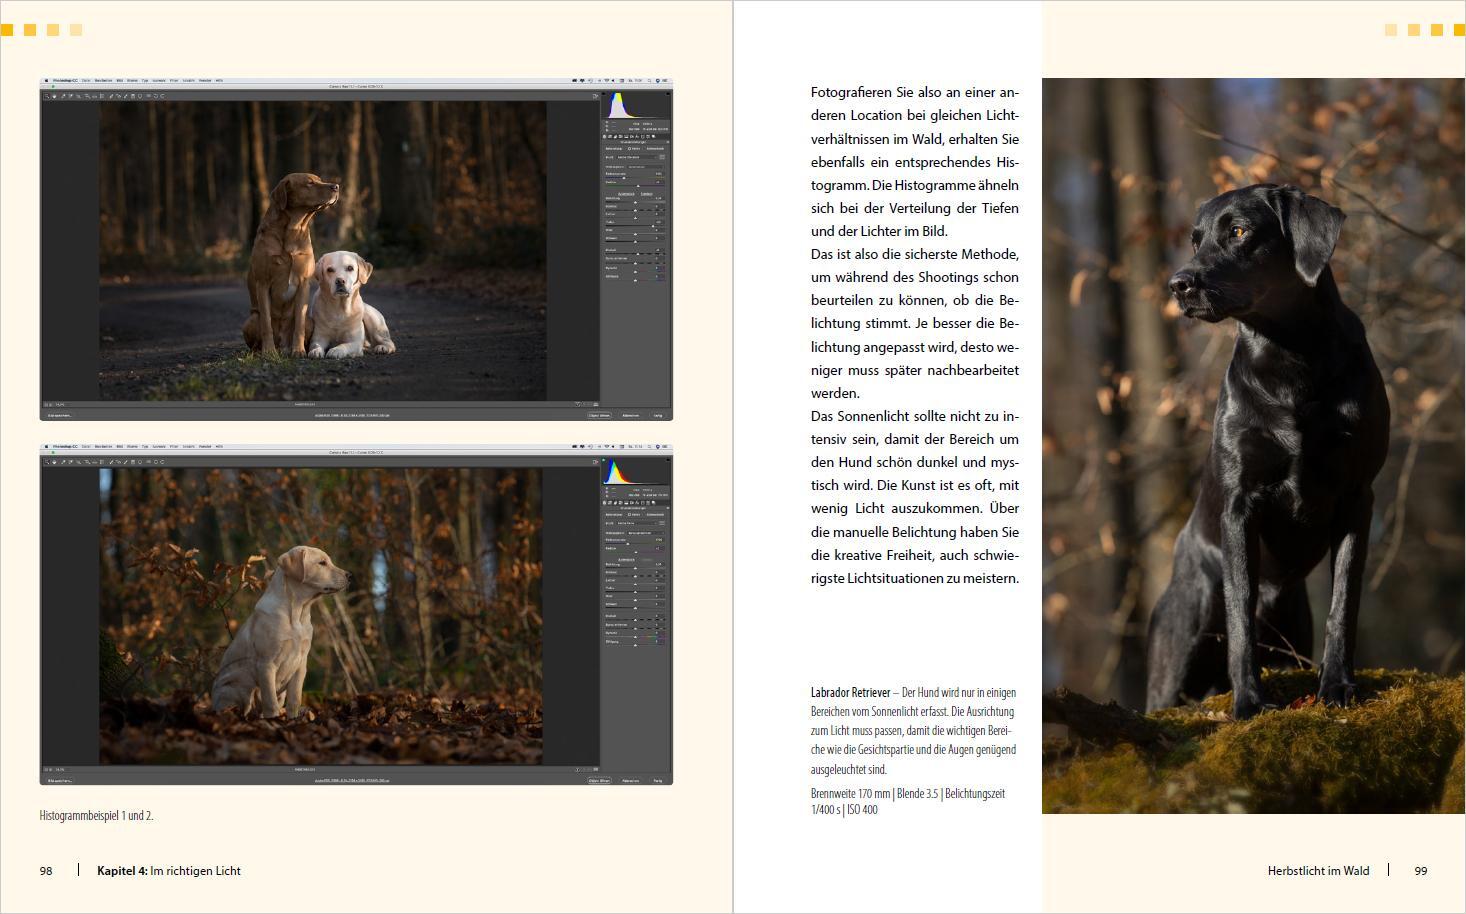Toggle full screen icon in upper Camera Raw screenshot

coord(596,96)
